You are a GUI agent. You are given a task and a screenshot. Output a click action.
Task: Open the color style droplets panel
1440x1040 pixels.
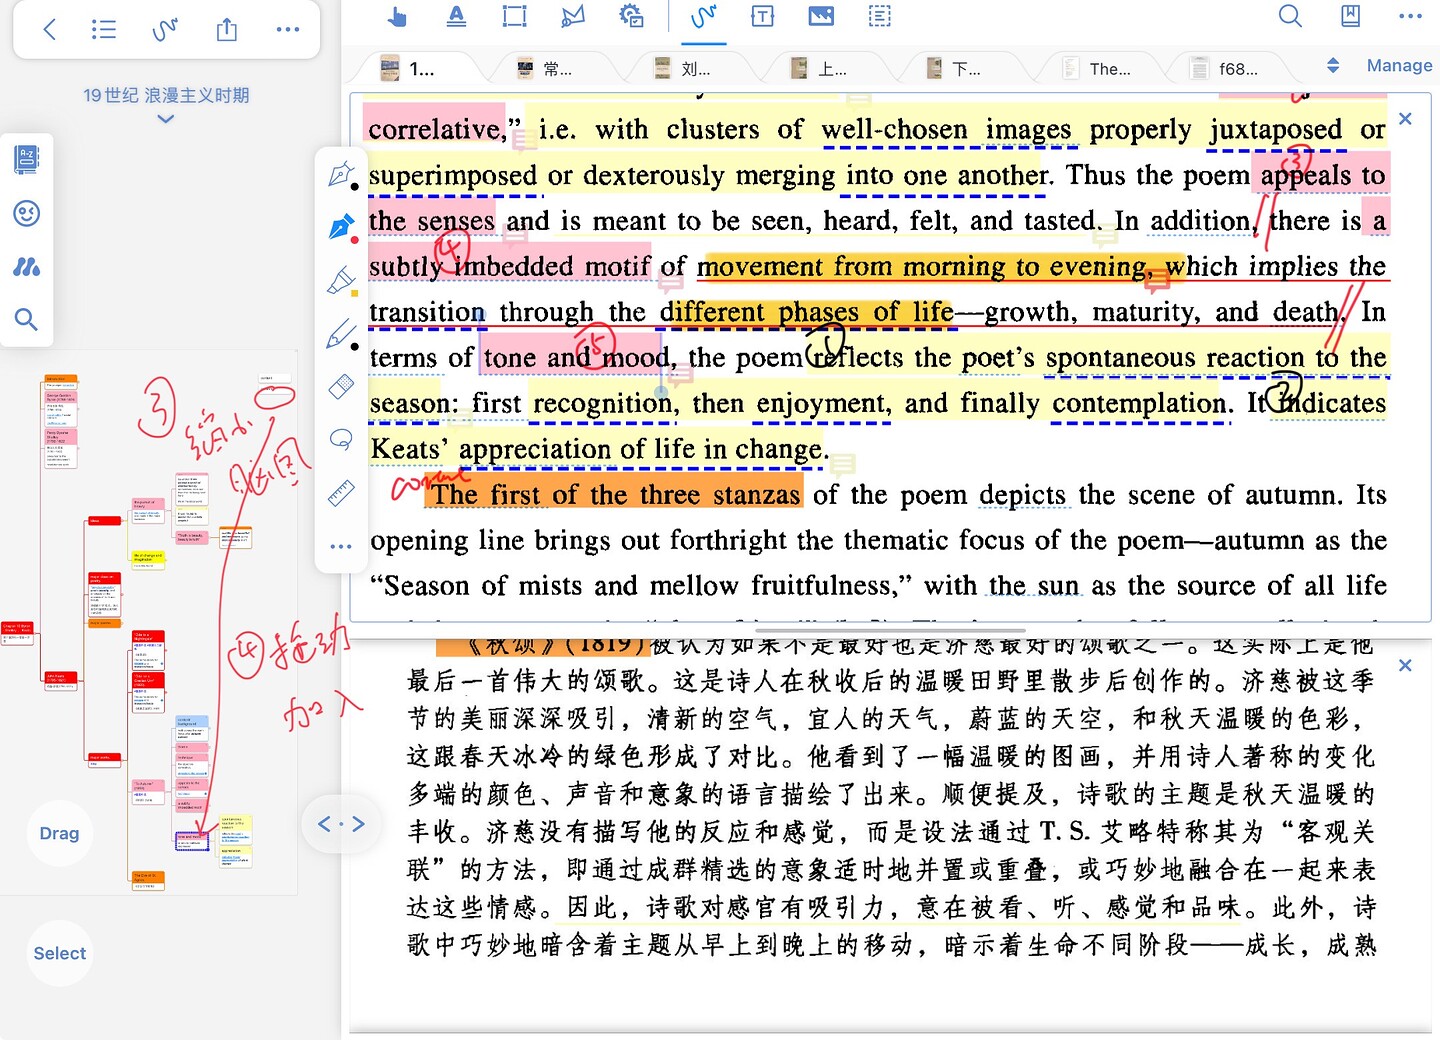(27, 266)
